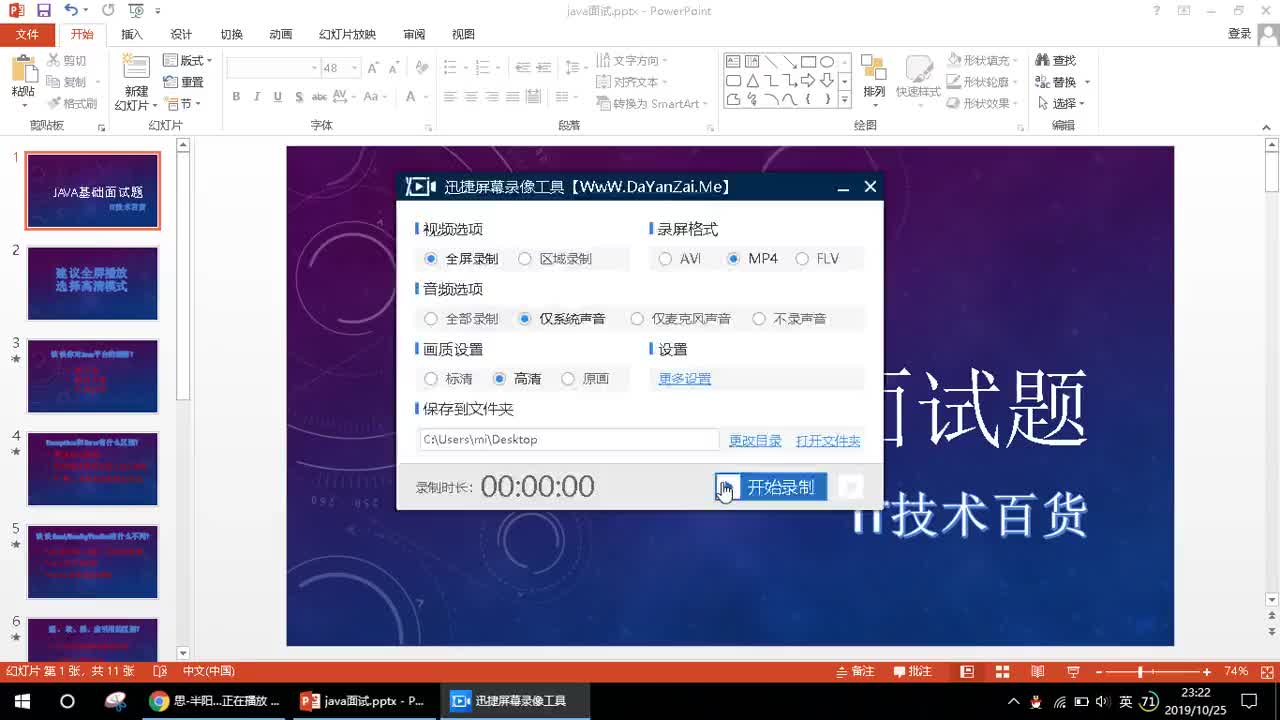Select slide 2 thumbnail in the panel

tap(92, 283)
